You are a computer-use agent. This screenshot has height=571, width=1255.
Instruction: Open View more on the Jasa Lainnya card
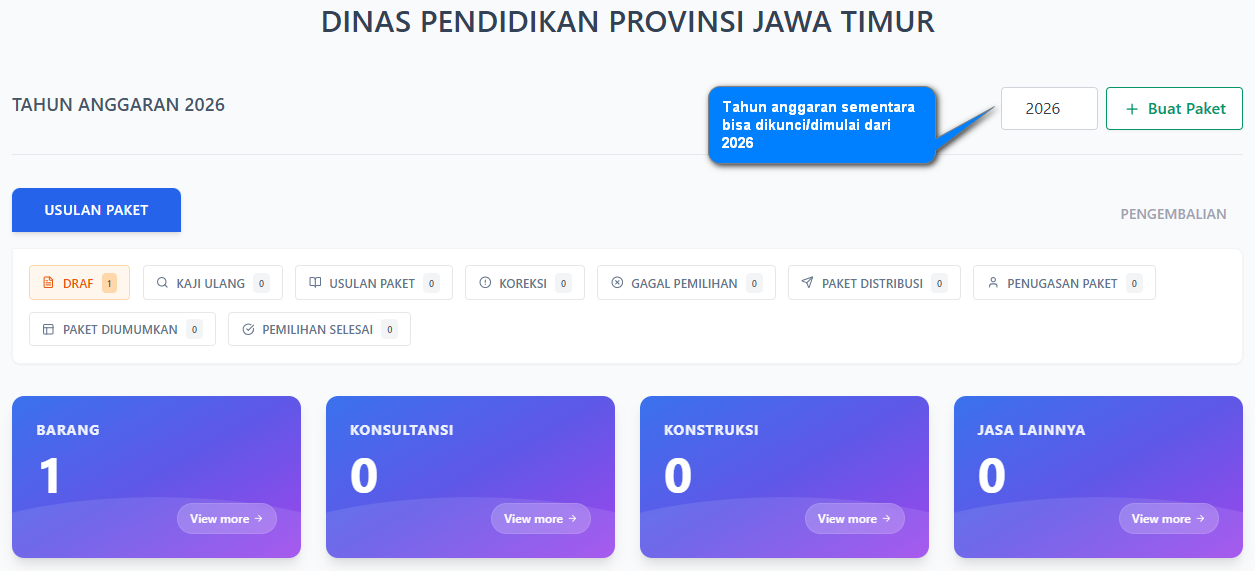[x=1169, y=519]
